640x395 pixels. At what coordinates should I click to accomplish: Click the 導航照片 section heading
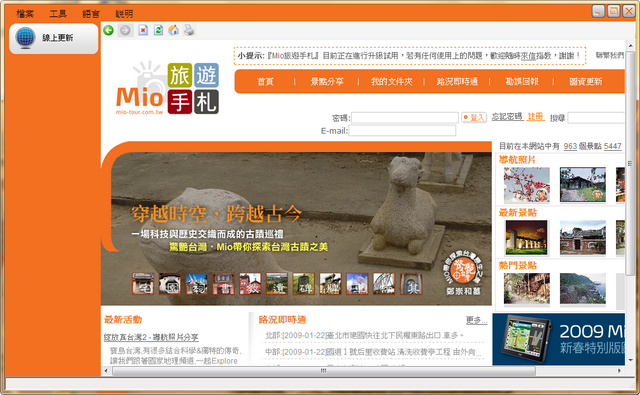click(x=517, y=160)
